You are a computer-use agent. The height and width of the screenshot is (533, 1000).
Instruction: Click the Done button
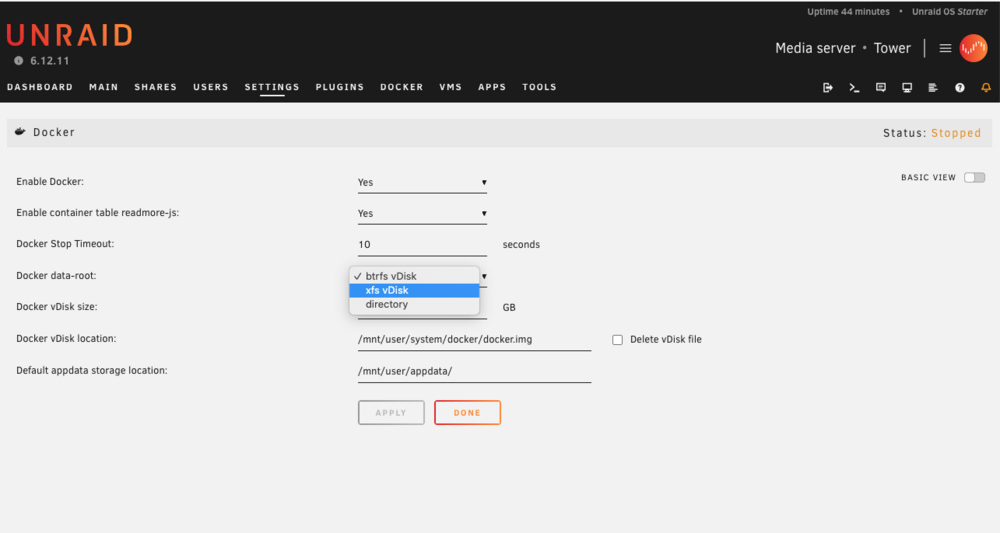pos(467,413)
